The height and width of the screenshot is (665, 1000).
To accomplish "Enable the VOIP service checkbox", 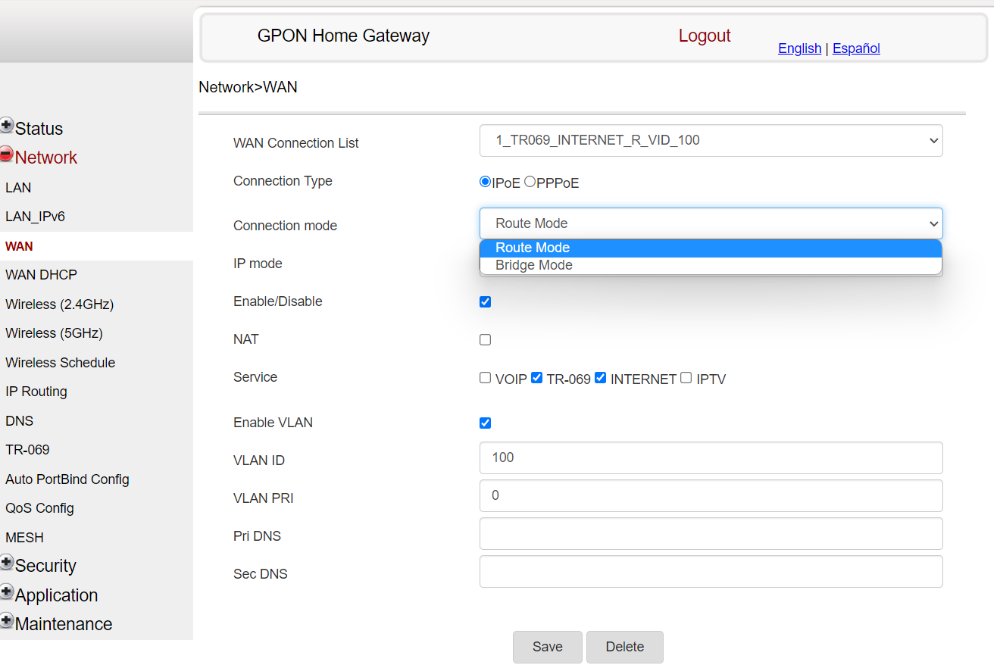I will pyautogui.click(x=485, y=378).
